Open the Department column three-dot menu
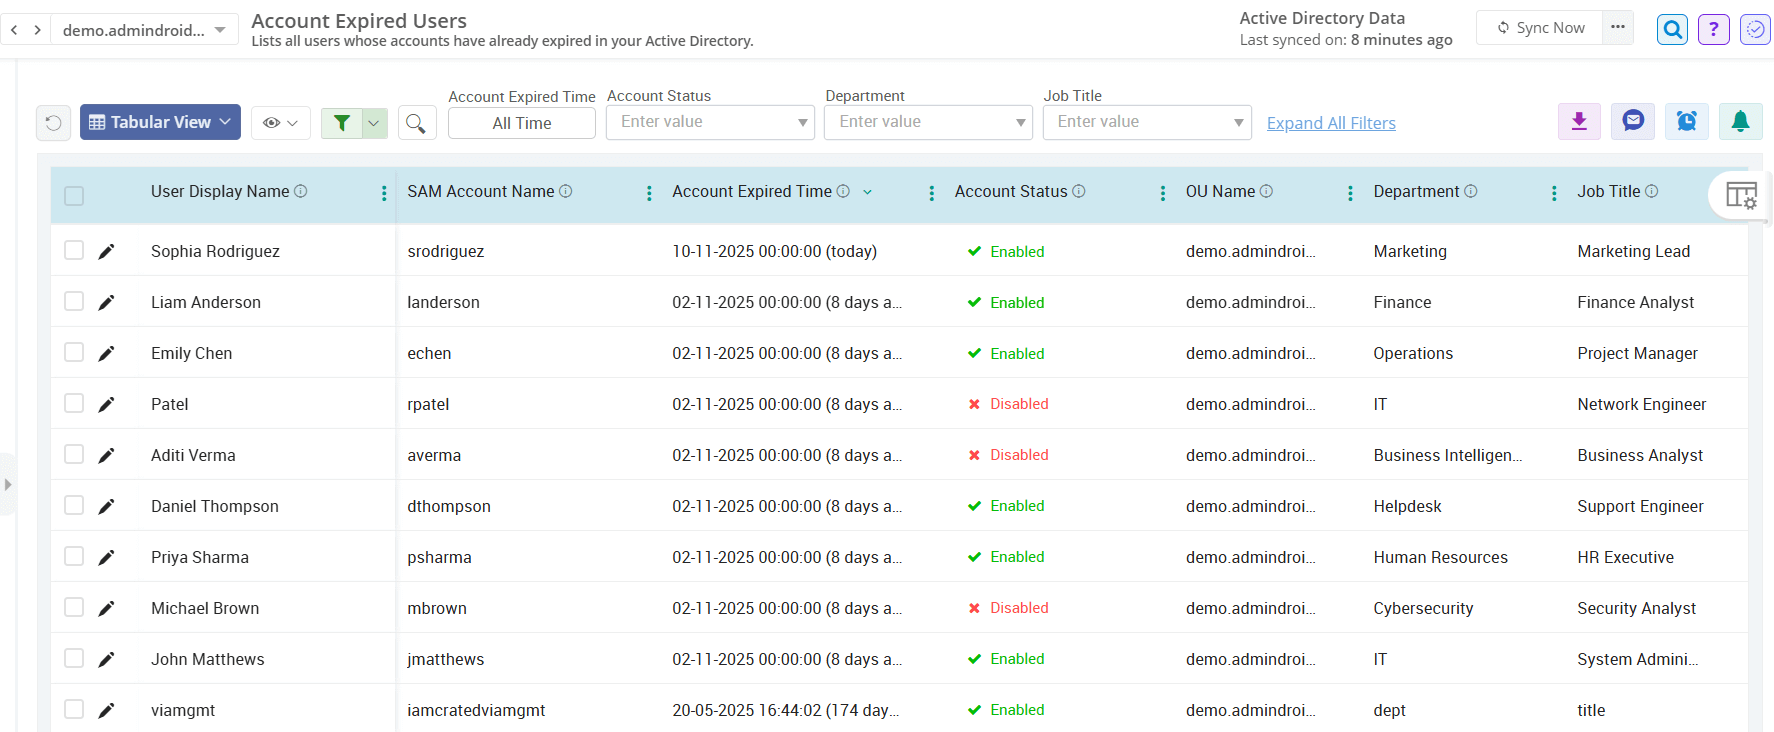This screenshot has height=732, width=1774. point(1554,193)
